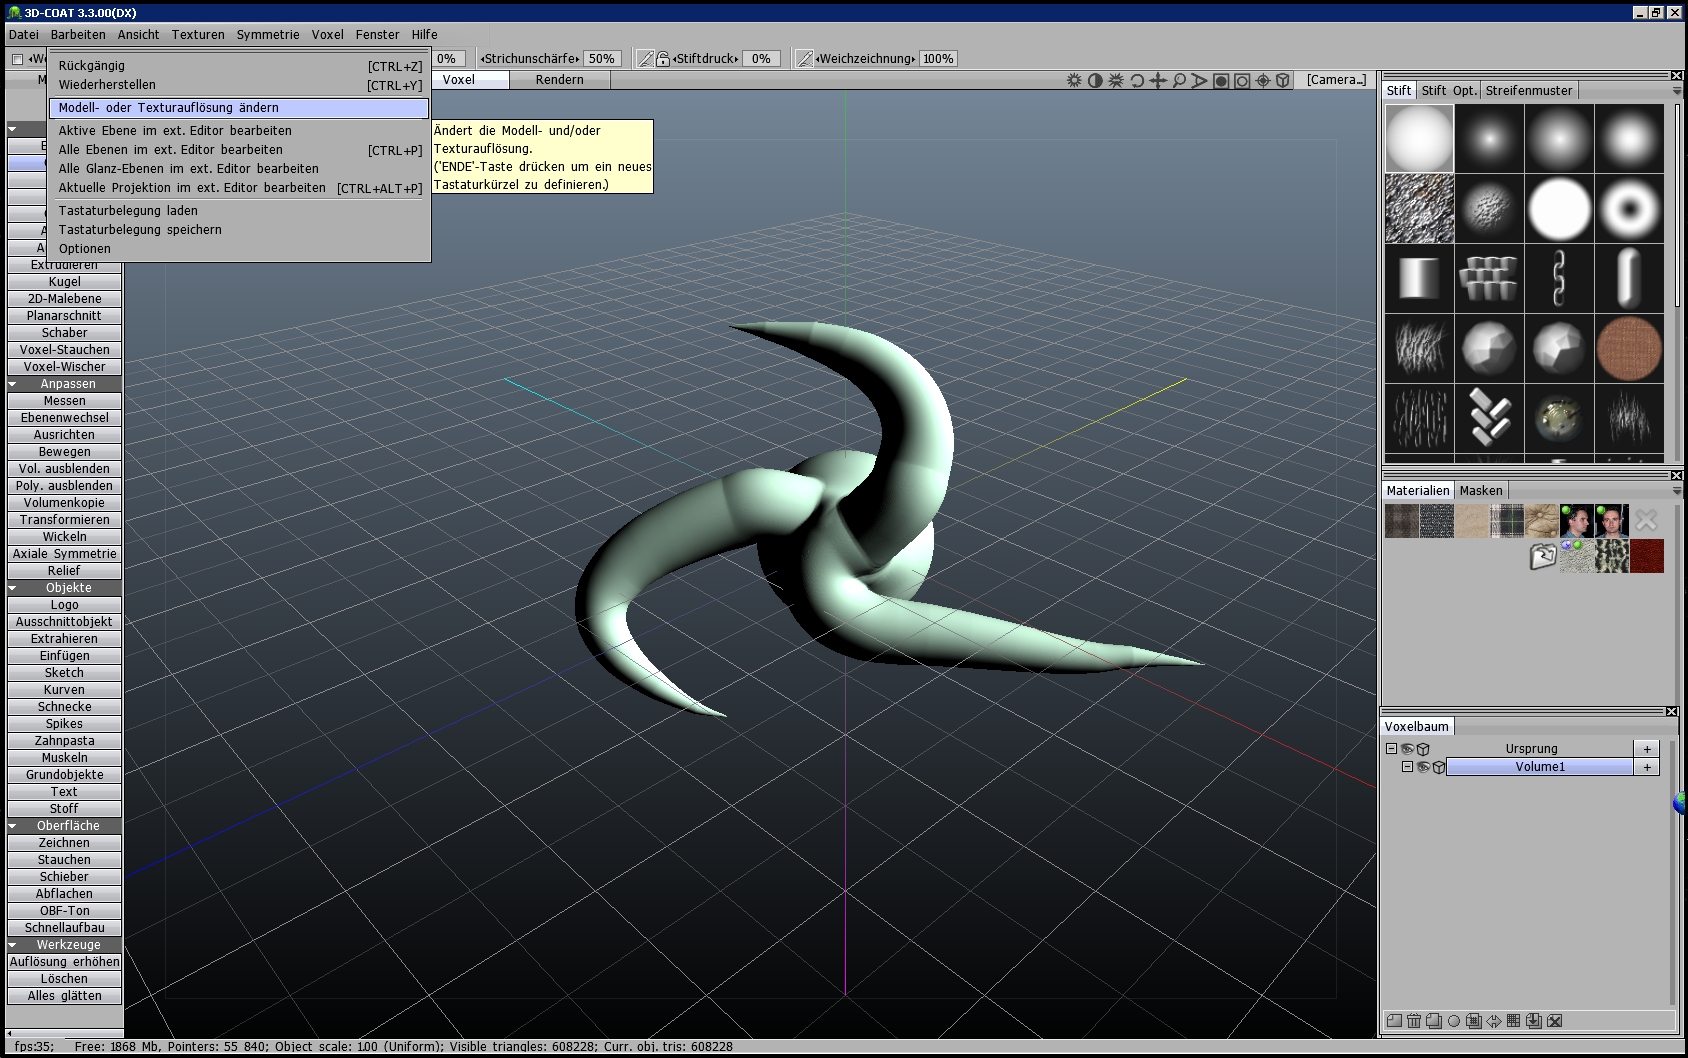Screen dimensions: 1688x1058
Task: Collapse the Ursprung tree node
Action: point(1391,749)
